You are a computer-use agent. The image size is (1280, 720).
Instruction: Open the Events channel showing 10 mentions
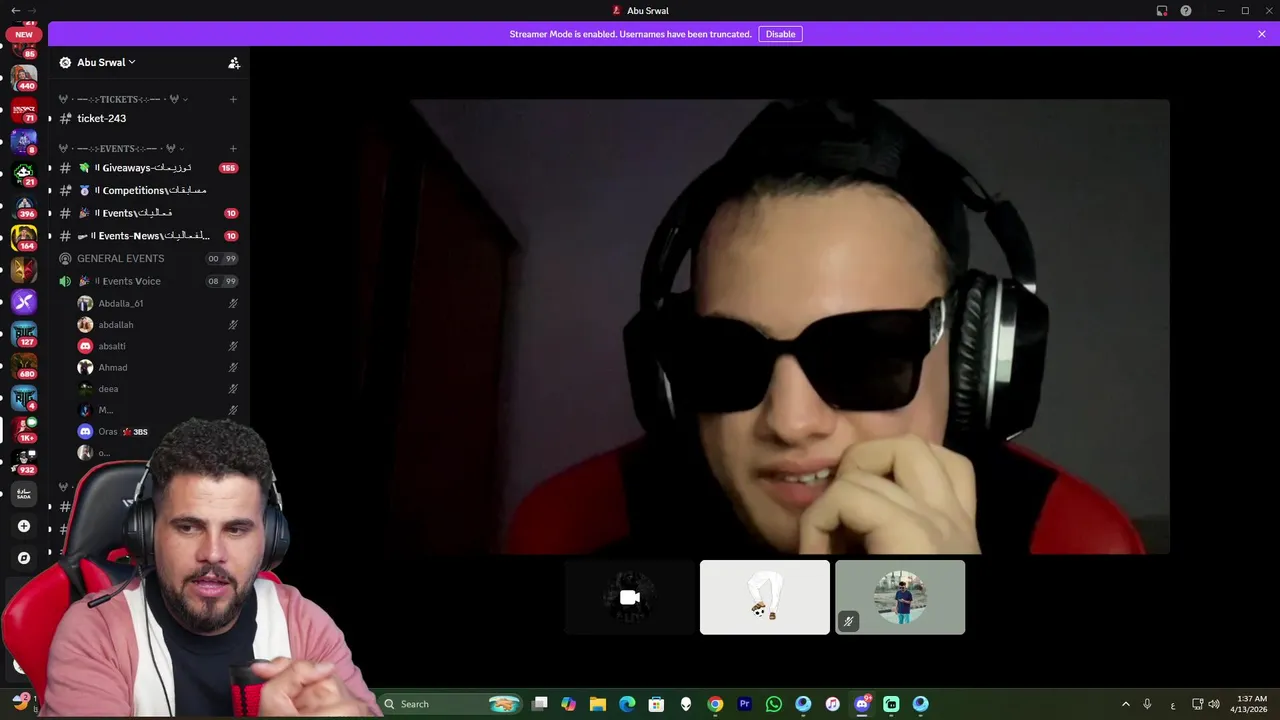point(148,213)
